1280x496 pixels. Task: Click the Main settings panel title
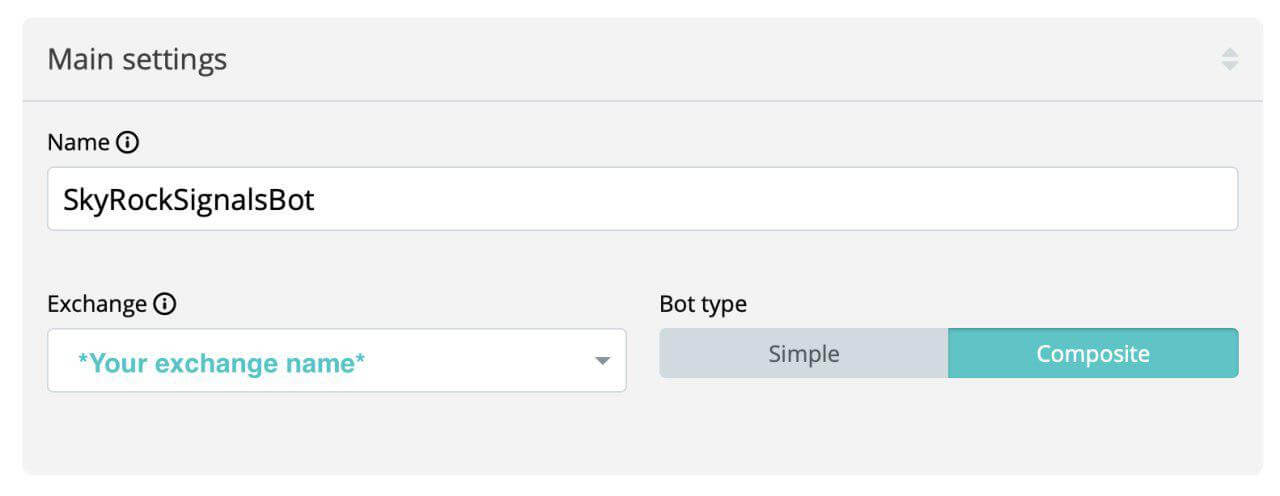[137, 60]
